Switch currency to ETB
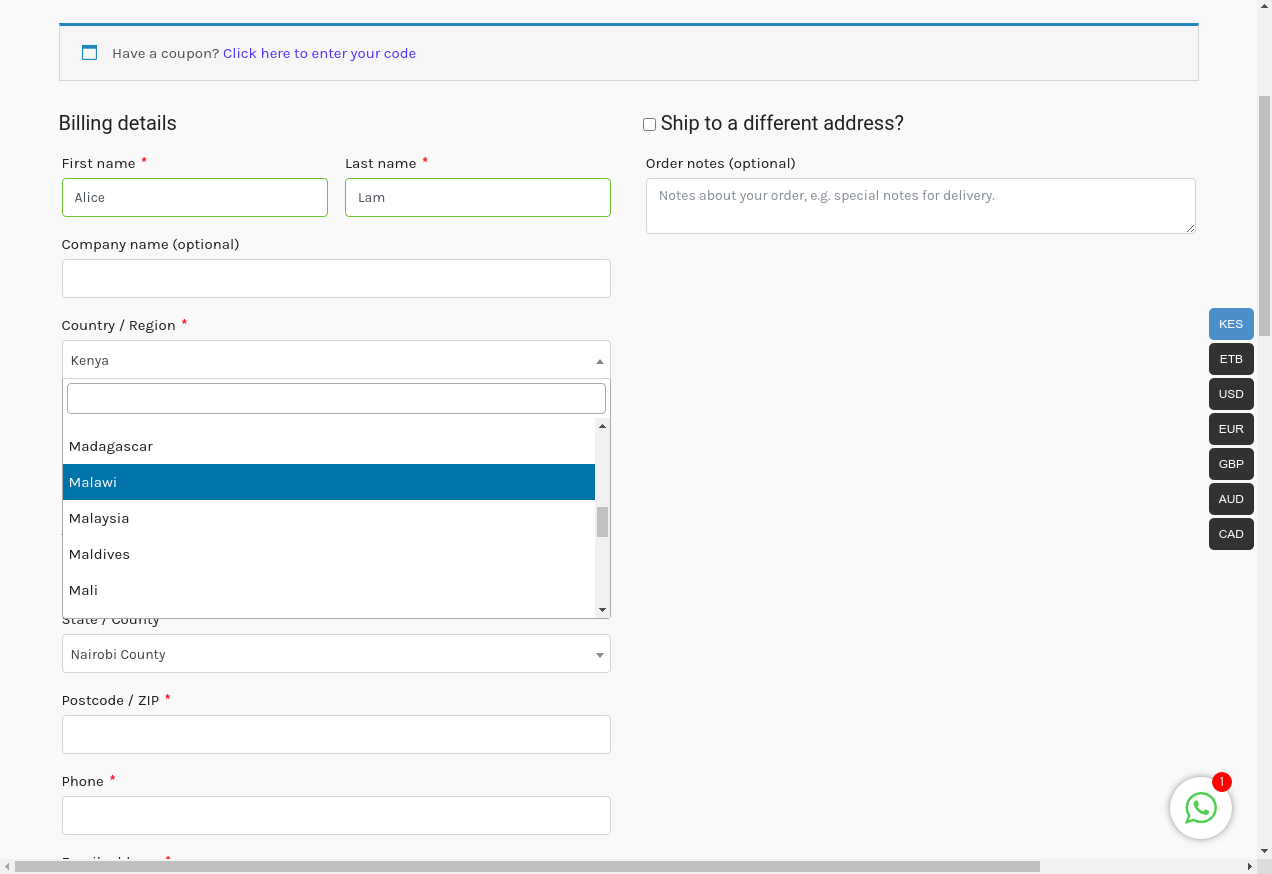The width and height of the screenshot is (1272, 874). 1230,359
